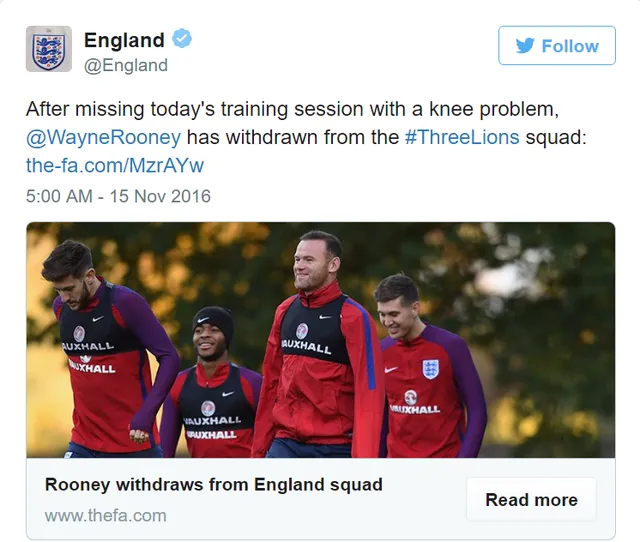Click the 5:00 AM - 15 Nov 2016 timestamp
640x542 pixels.
(x=118, y=196)
